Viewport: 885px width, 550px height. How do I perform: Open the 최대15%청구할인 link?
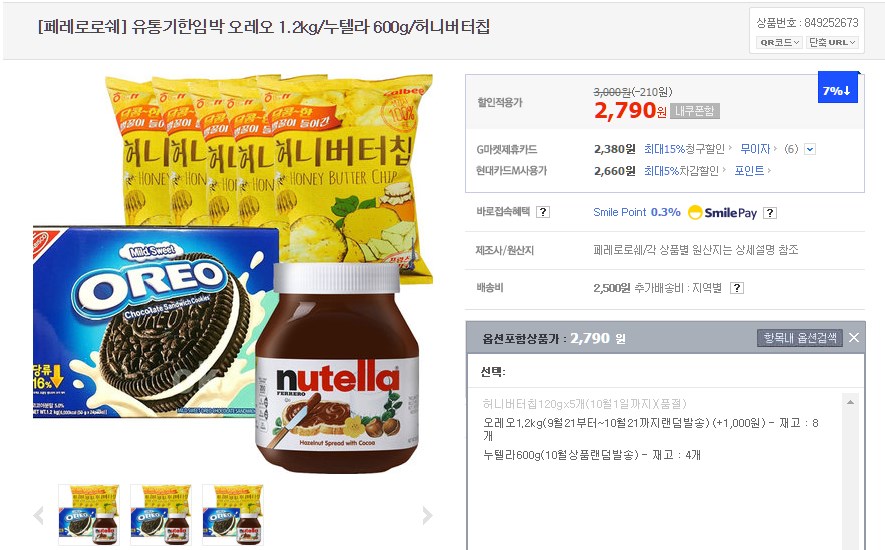coord(684,149)
